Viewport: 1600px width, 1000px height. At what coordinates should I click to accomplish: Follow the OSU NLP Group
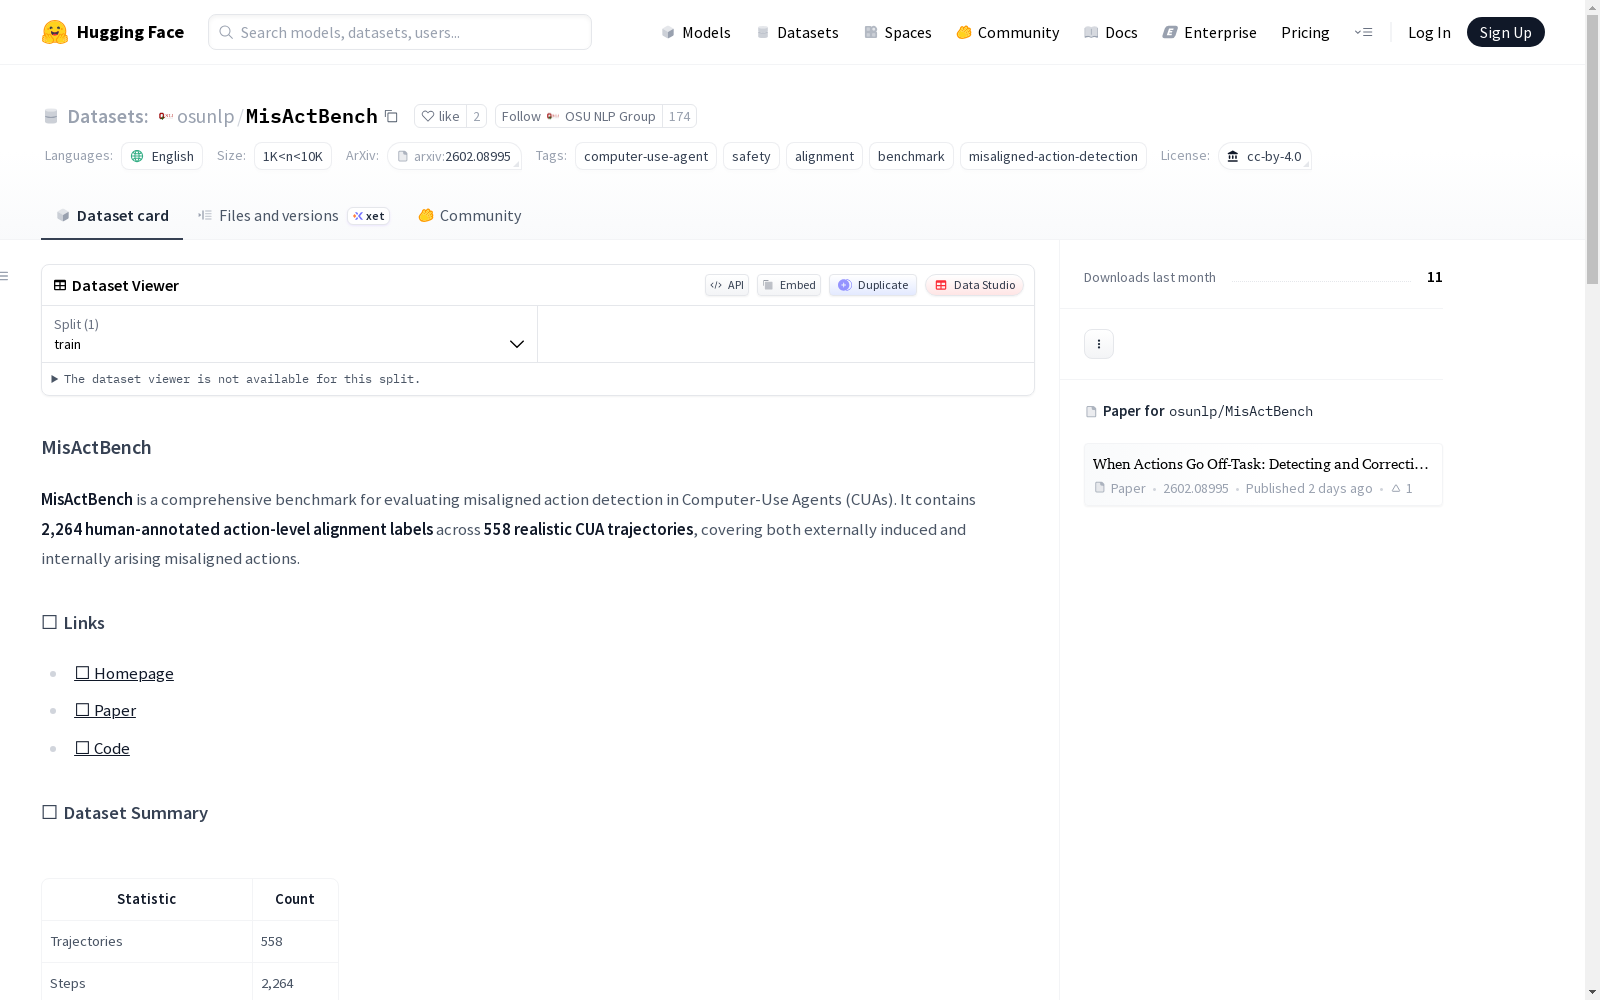(x=579, y=116)
